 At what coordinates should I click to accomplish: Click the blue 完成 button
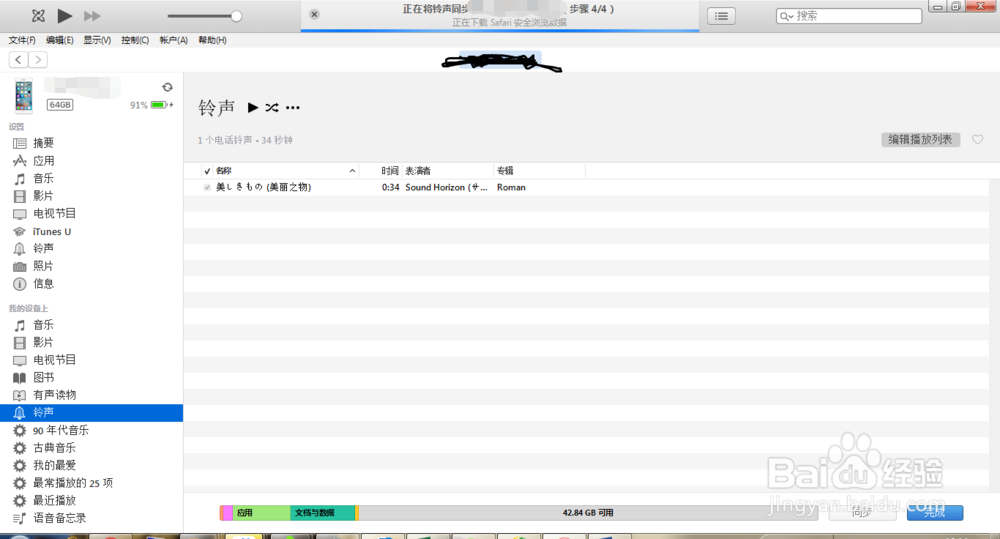tap(935, 513)
